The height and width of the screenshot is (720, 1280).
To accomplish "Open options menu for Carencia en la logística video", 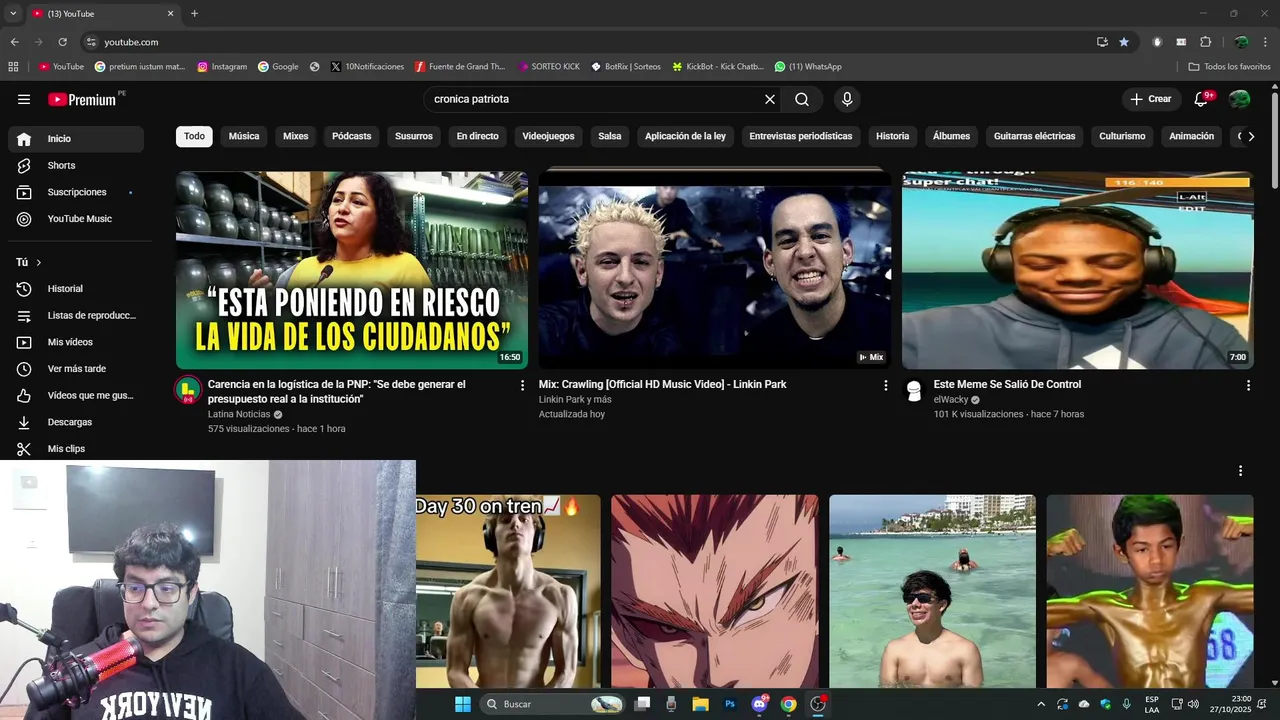I will coord(522,385).
